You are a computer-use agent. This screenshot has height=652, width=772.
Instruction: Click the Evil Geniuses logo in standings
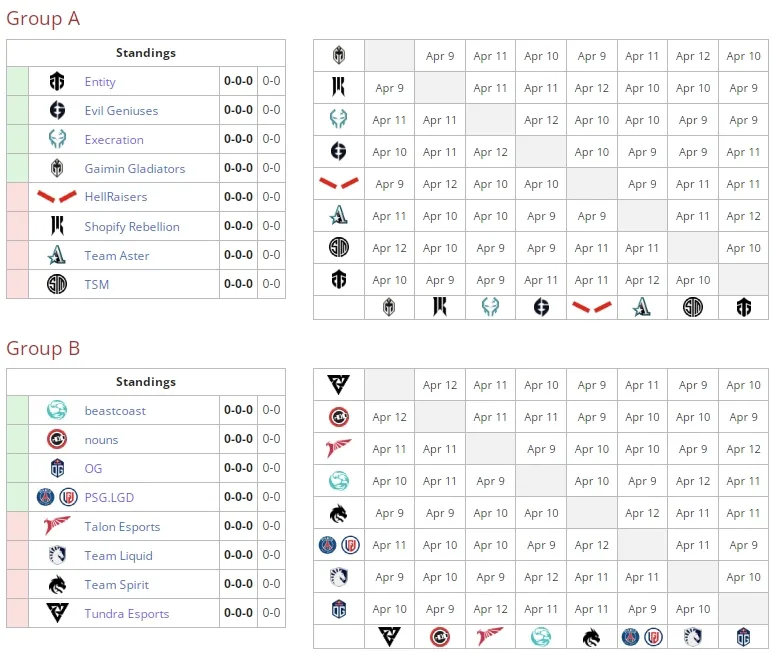(57, 110)
